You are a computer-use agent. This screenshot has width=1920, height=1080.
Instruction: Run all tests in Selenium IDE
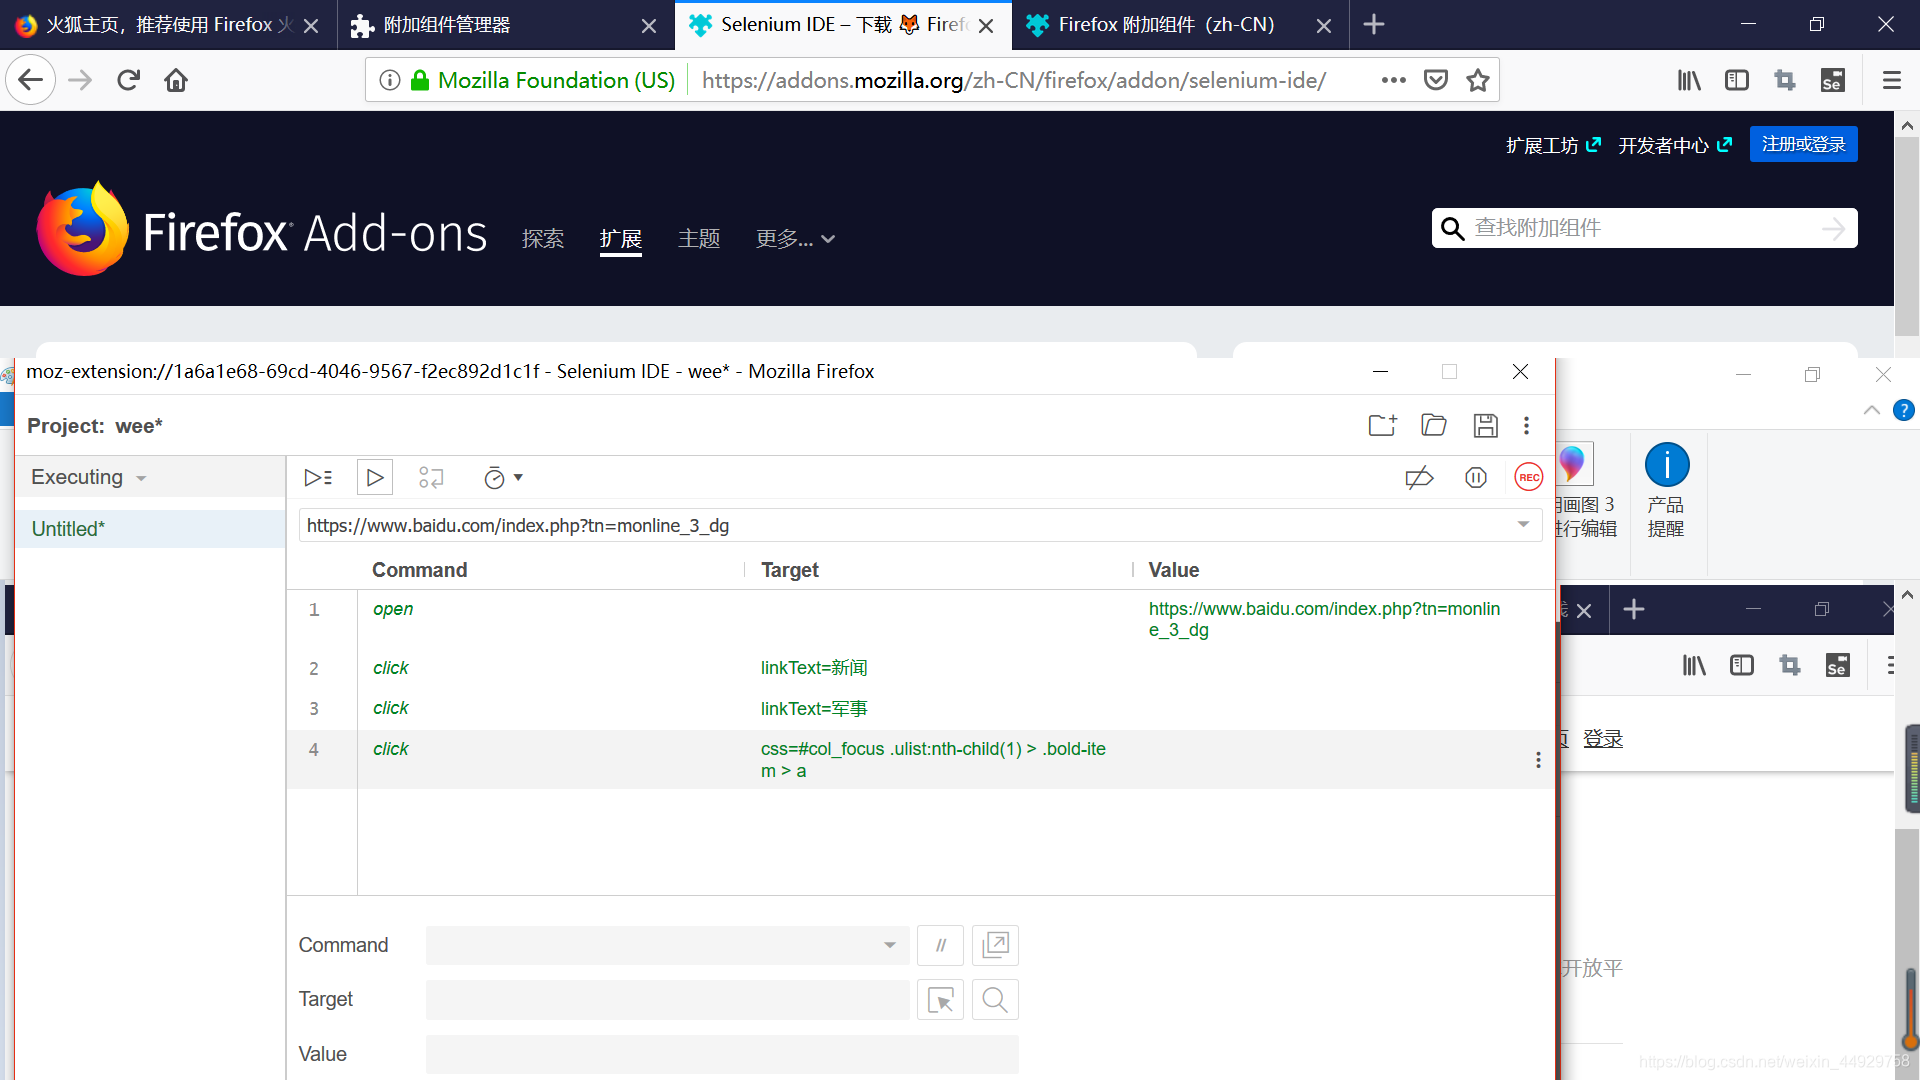318,478
